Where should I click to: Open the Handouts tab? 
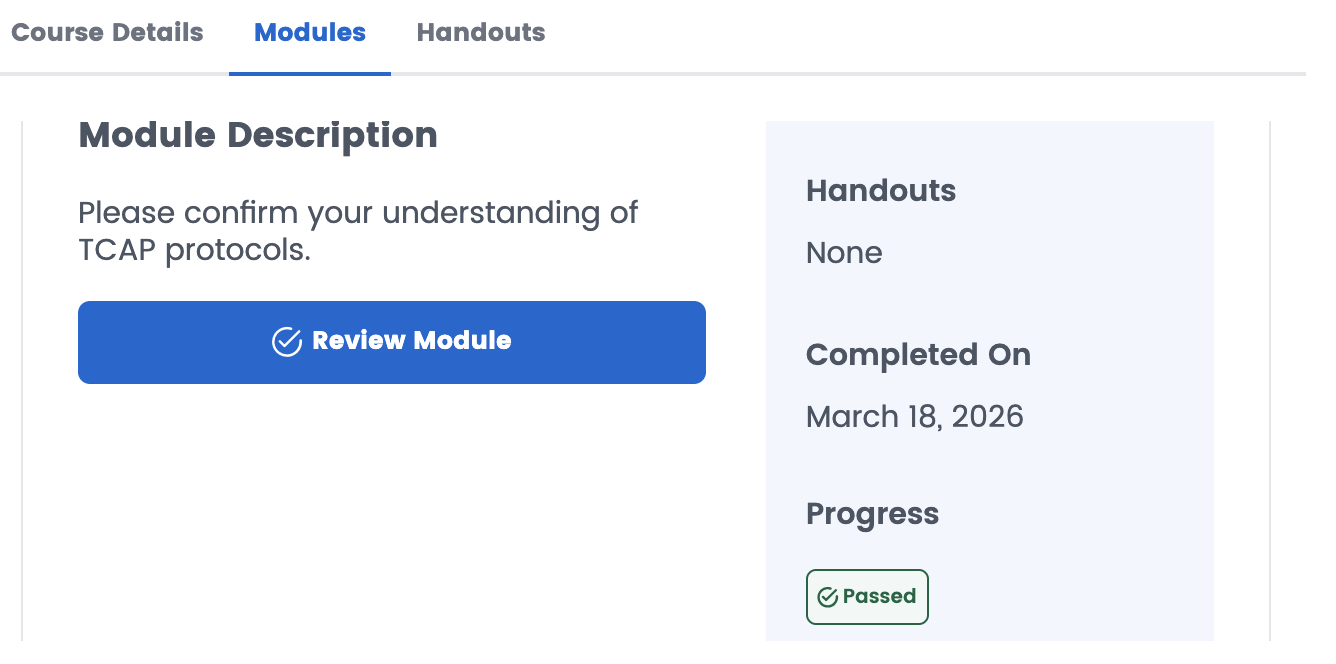point(481,33)
